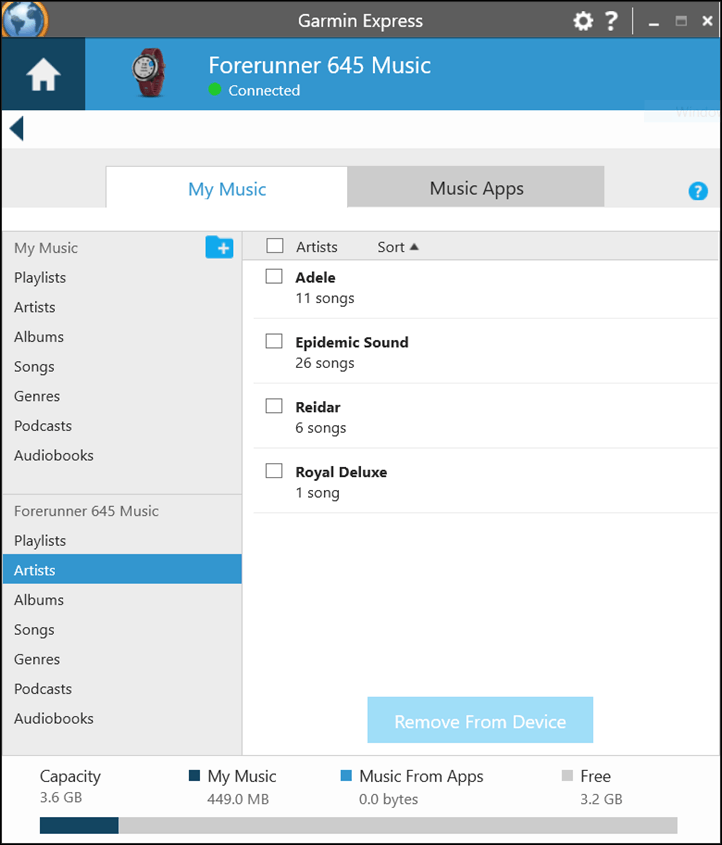Image resolution: width=722 pixels, height=845 pixels.
Task: Click the Artists column header label
Action: (317, 247)
